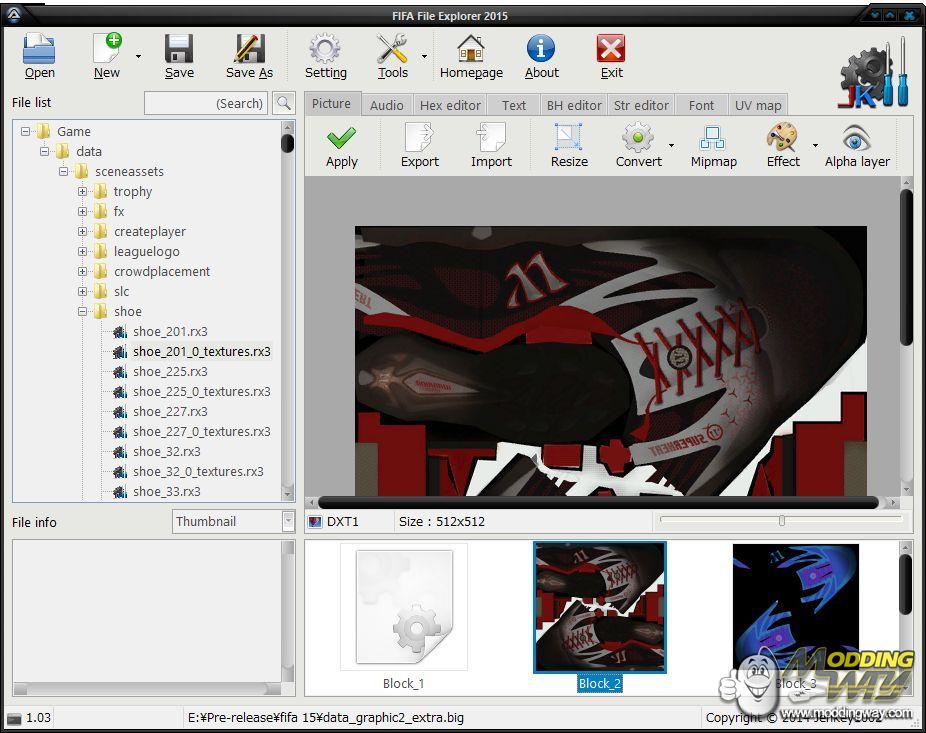Click the search magnifier button
926x733 pixels.
283,103
